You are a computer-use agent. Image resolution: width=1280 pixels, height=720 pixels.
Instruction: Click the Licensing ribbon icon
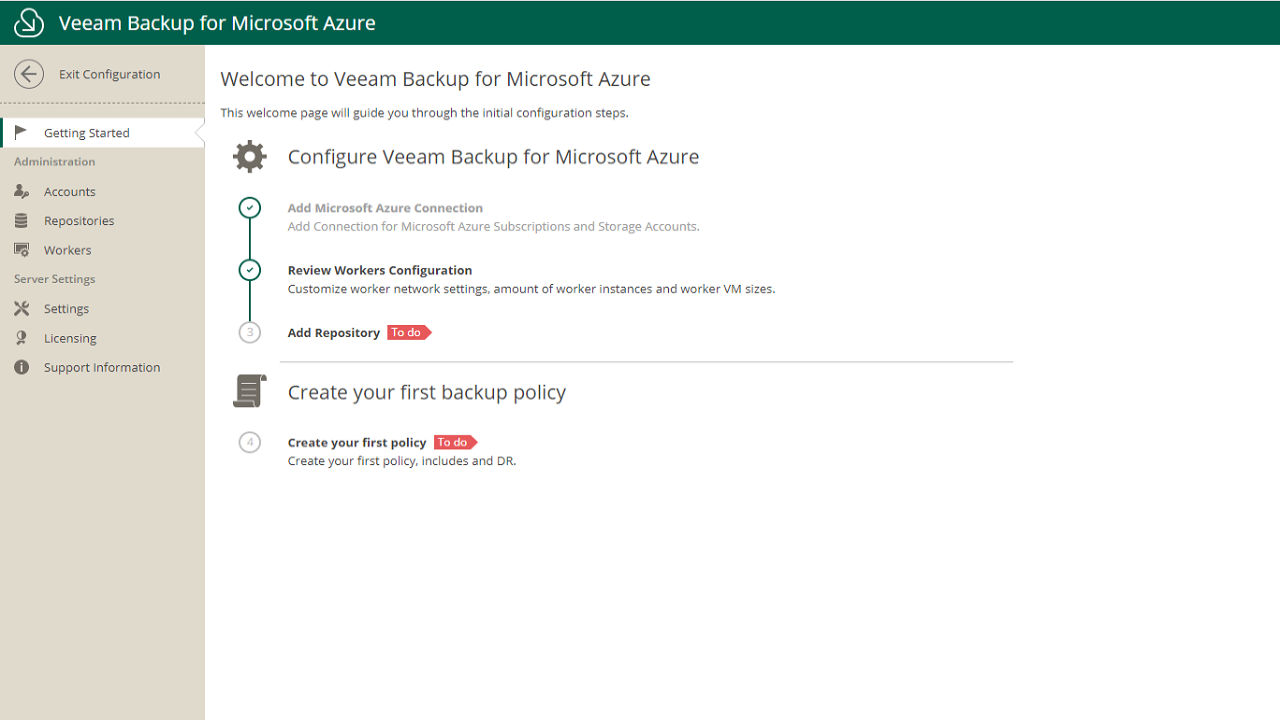(21, 338)
